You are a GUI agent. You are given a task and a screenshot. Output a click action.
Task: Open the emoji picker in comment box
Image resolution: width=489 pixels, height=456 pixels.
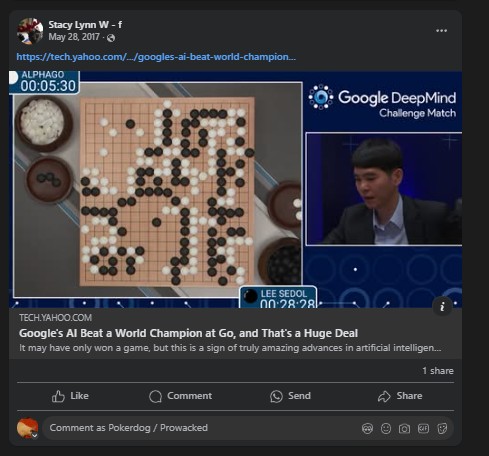(x=386, y=429)
